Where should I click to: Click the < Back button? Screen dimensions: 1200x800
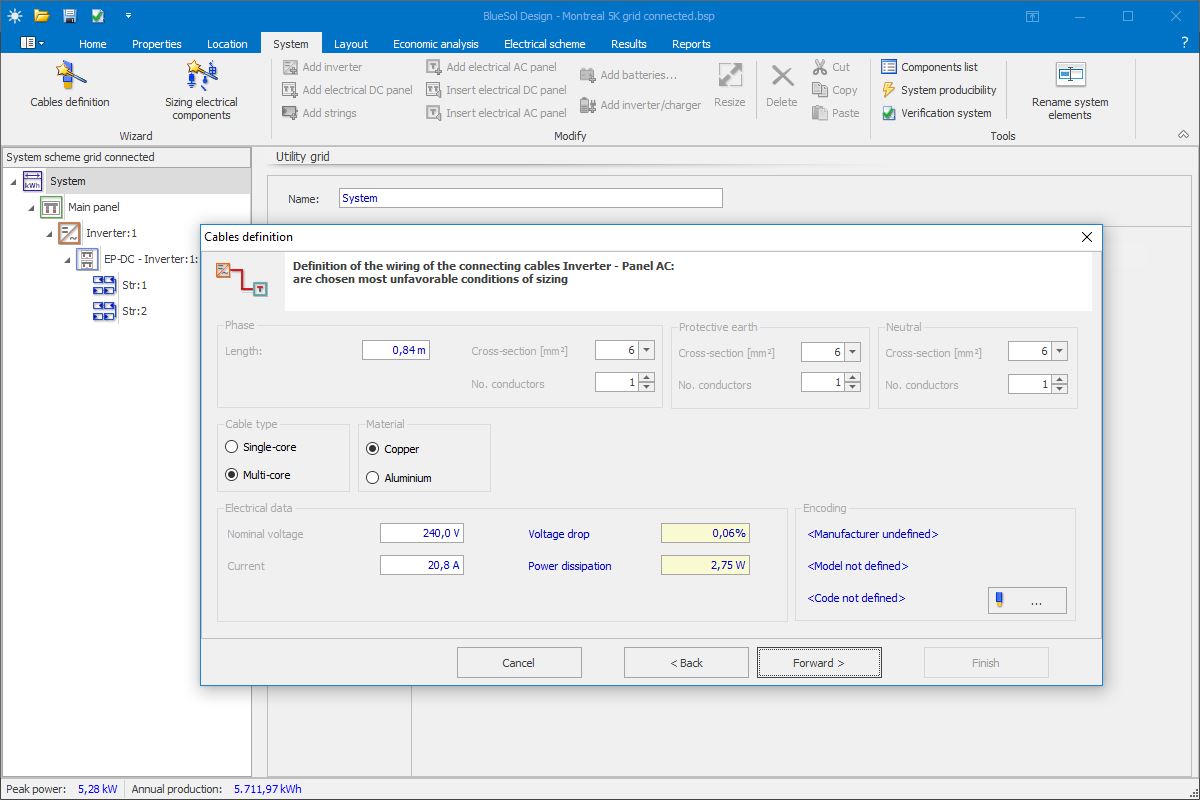[x=686, y=662]
